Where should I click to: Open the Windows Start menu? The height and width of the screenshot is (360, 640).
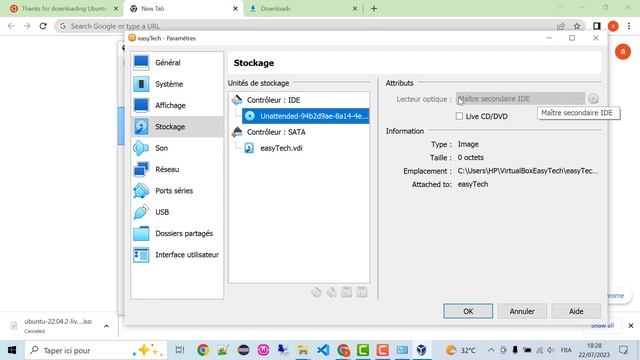click(x=12, y=350)
